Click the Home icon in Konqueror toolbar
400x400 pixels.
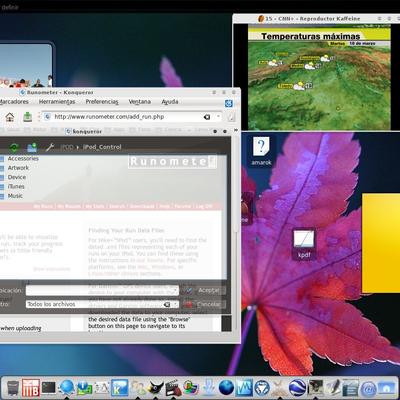click(10, 117)
